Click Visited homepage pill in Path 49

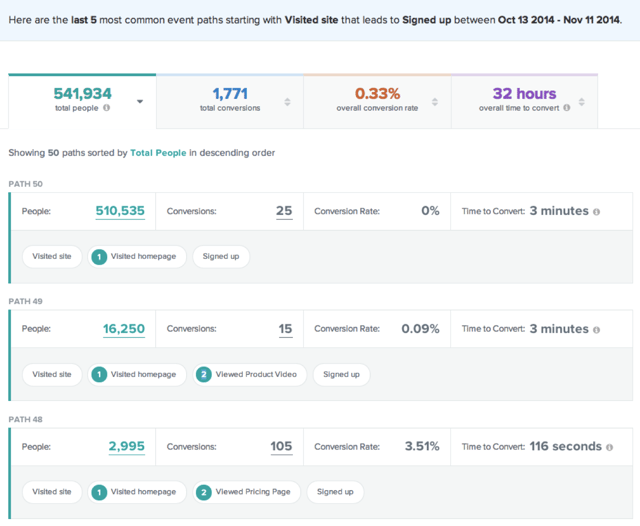pyautogui.click(x=137, y=375)
